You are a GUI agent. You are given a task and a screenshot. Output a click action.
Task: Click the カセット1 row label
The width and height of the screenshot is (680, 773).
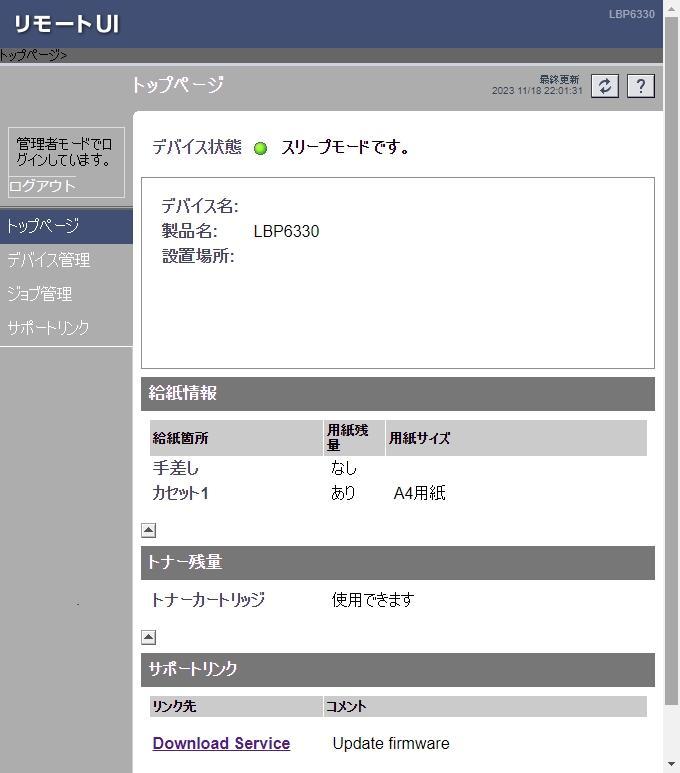coord(181,492)
